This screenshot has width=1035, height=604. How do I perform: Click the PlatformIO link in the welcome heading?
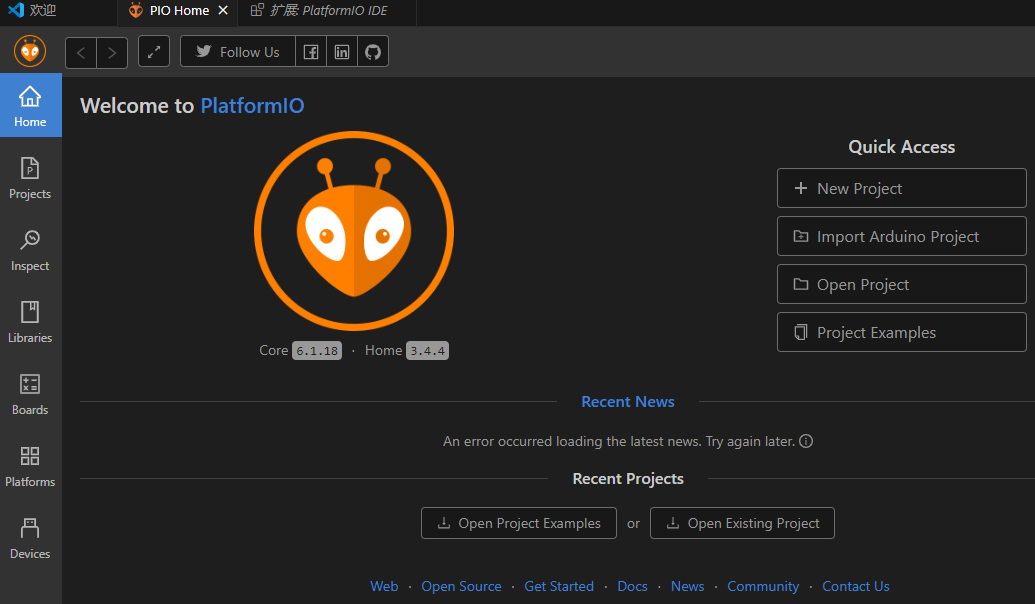point(252,106)
